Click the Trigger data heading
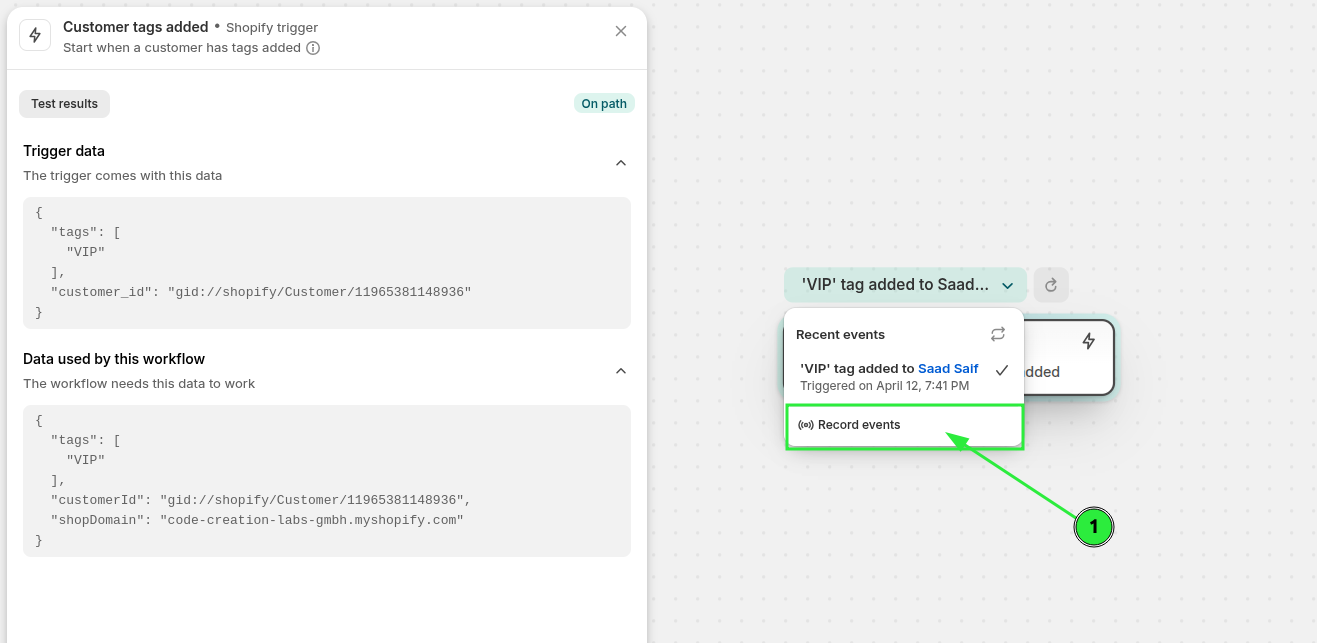This screenshot has height=643, width=1317. (64, 151)
